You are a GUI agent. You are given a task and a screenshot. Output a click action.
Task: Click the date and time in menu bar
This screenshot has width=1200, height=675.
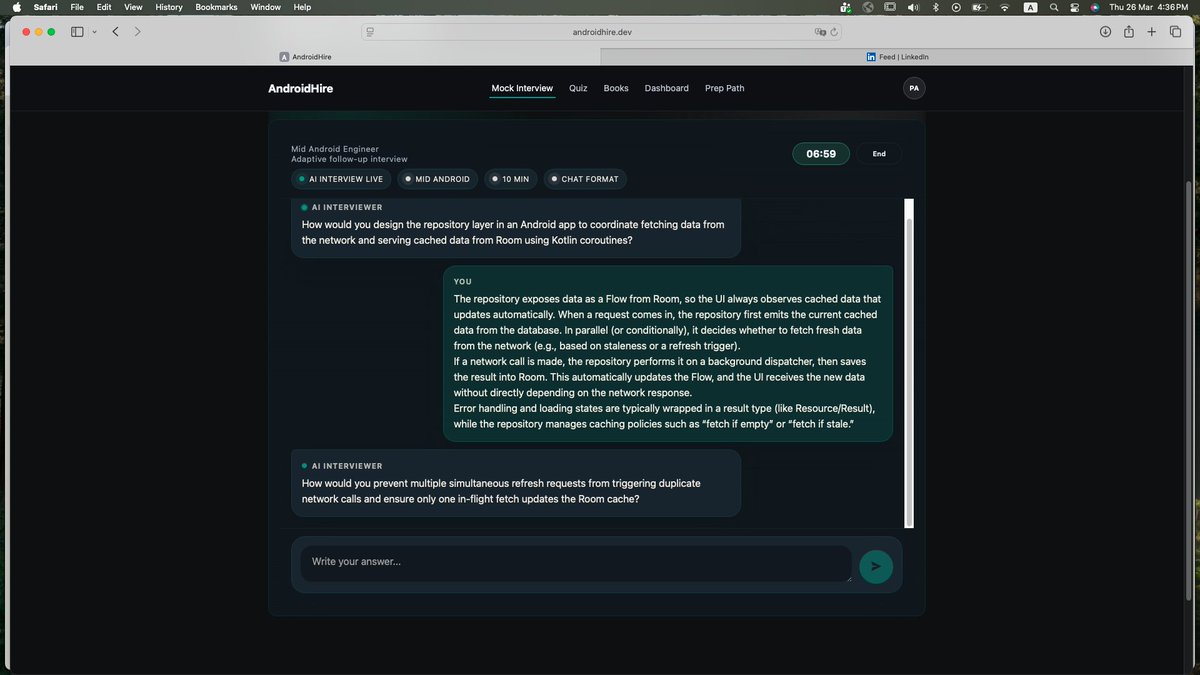[1148, 7]
